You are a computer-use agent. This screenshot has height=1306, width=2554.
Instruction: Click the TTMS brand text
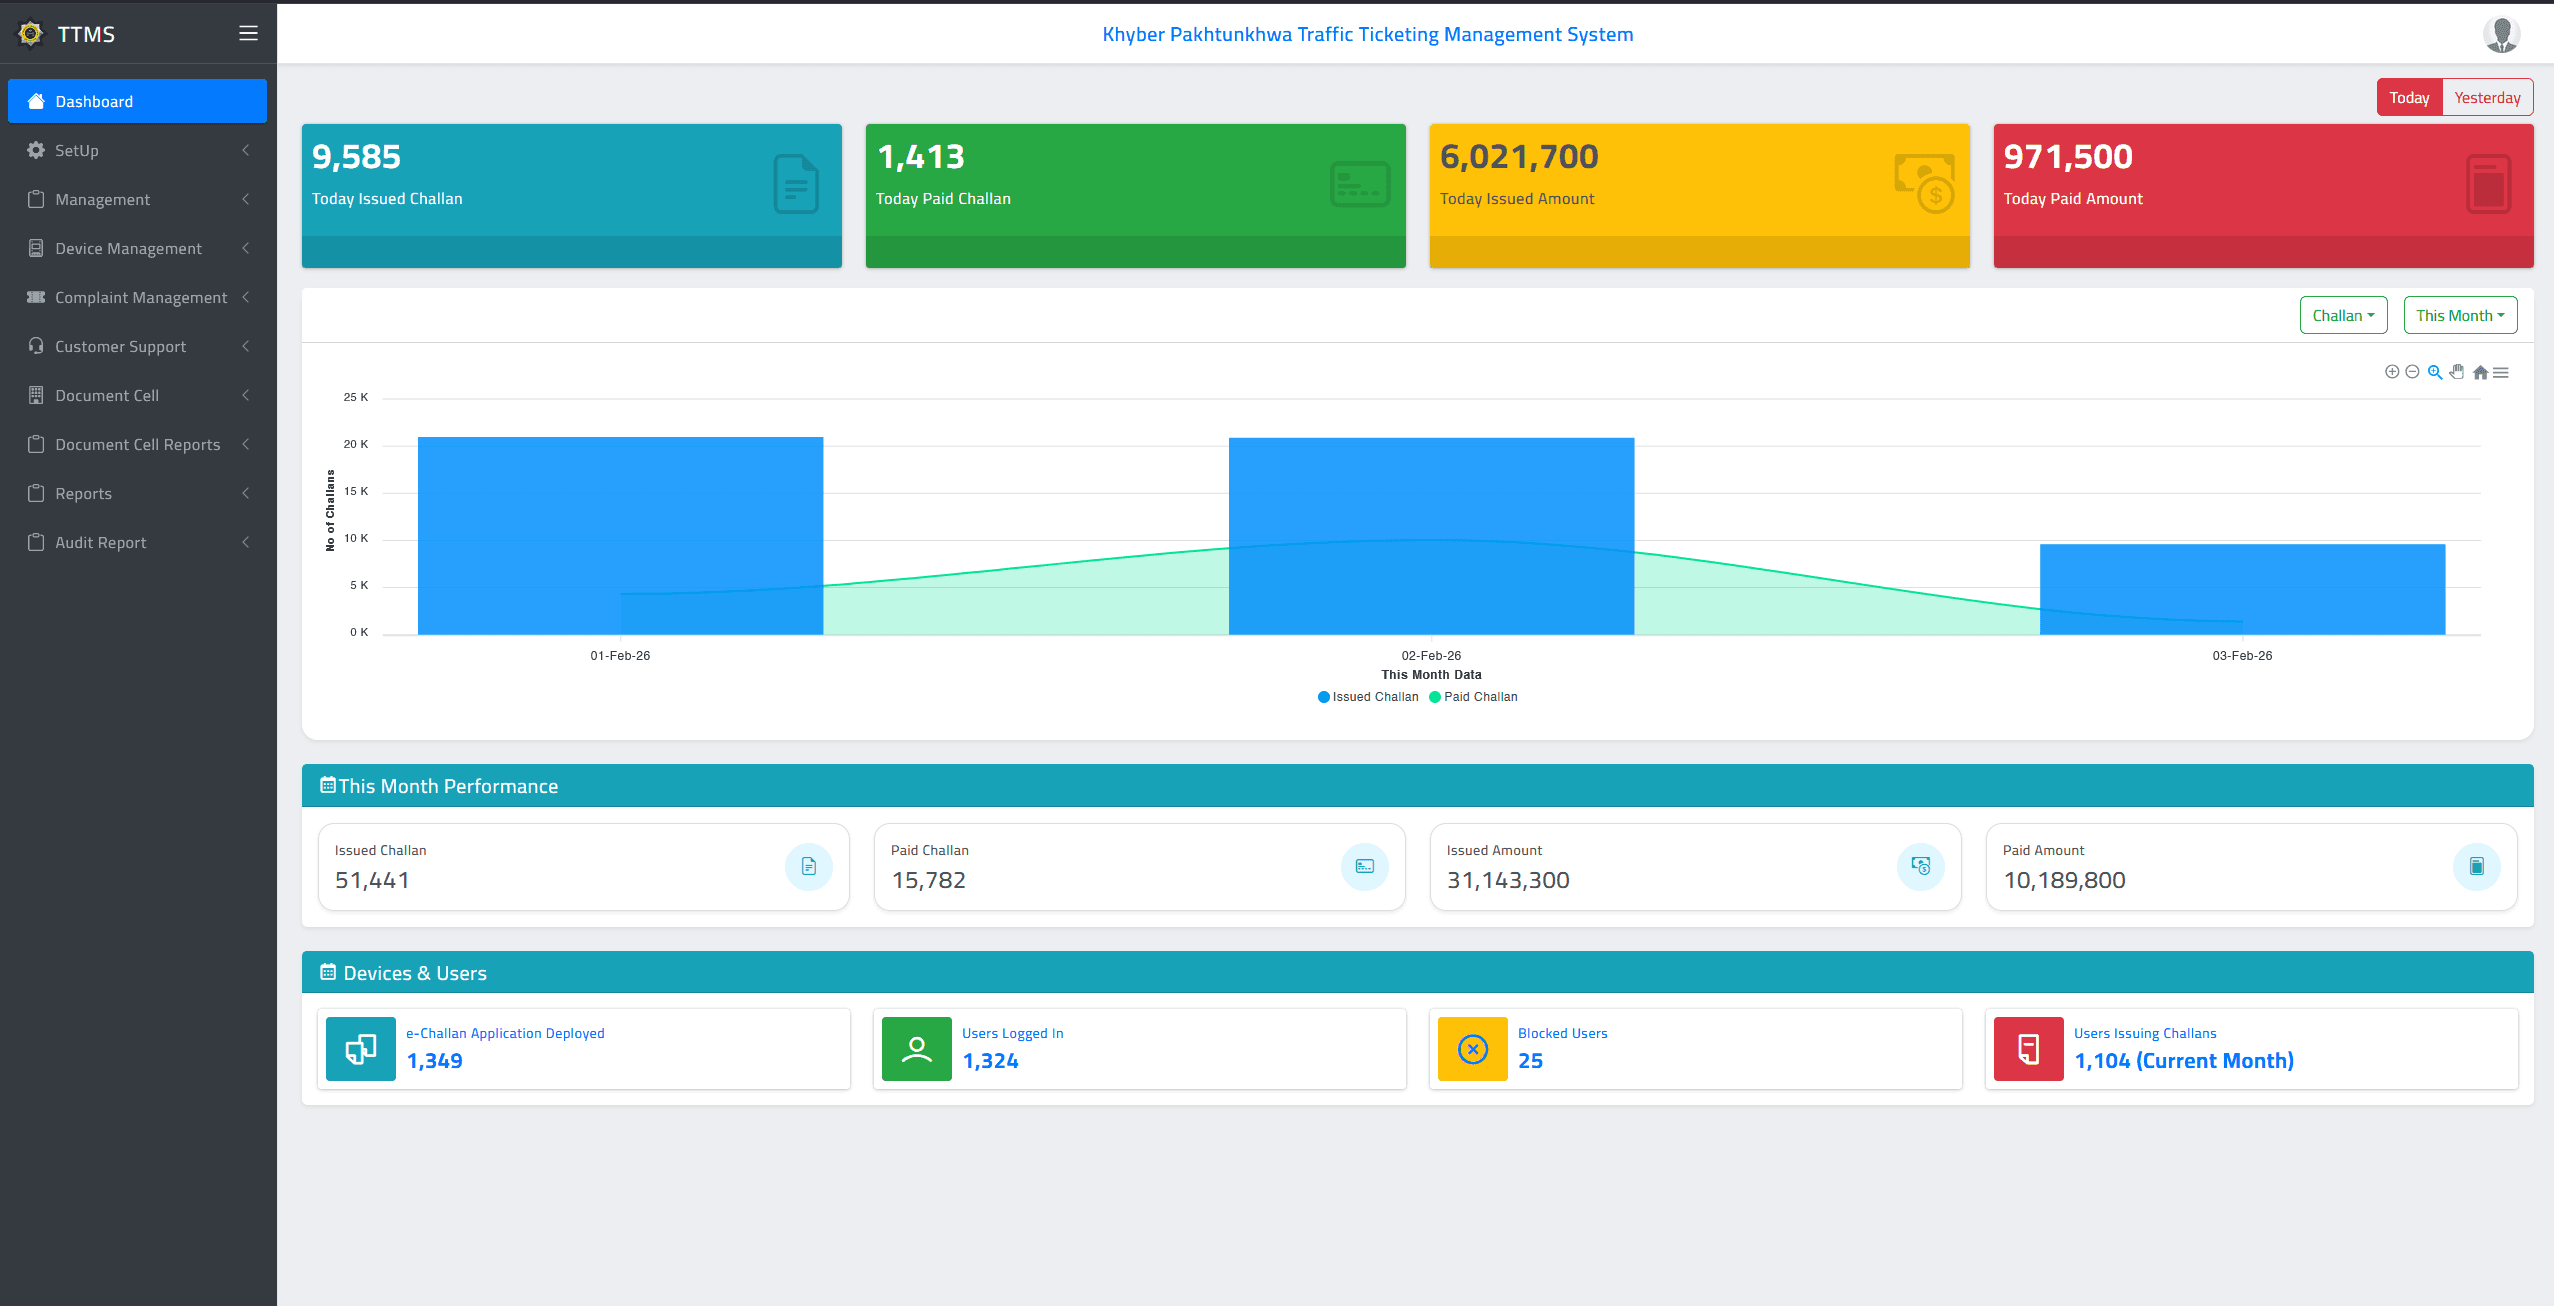[86, 34]
